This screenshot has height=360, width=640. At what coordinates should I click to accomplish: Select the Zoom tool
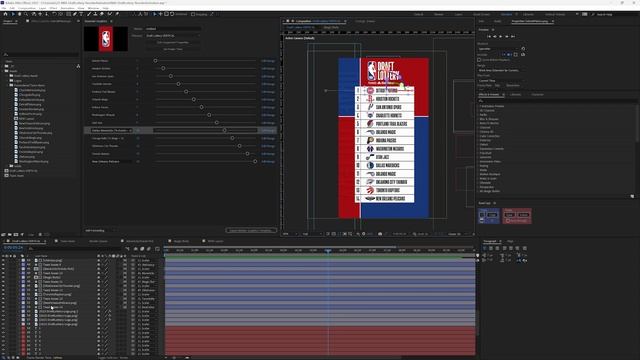(26, 14)
